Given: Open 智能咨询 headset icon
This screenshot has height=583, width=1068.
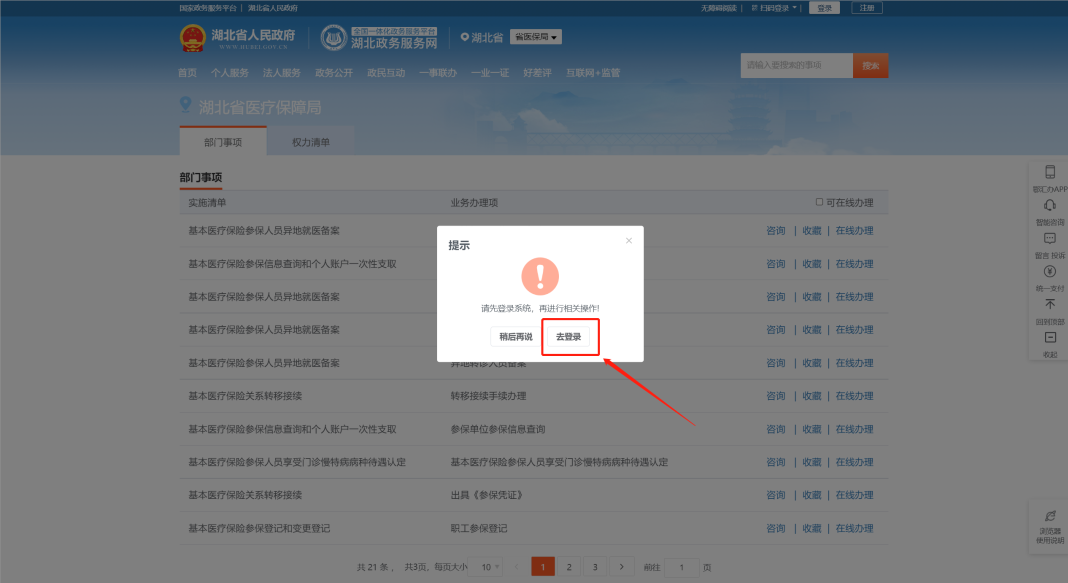Looking at the screenshot, I should (1050, 205).
